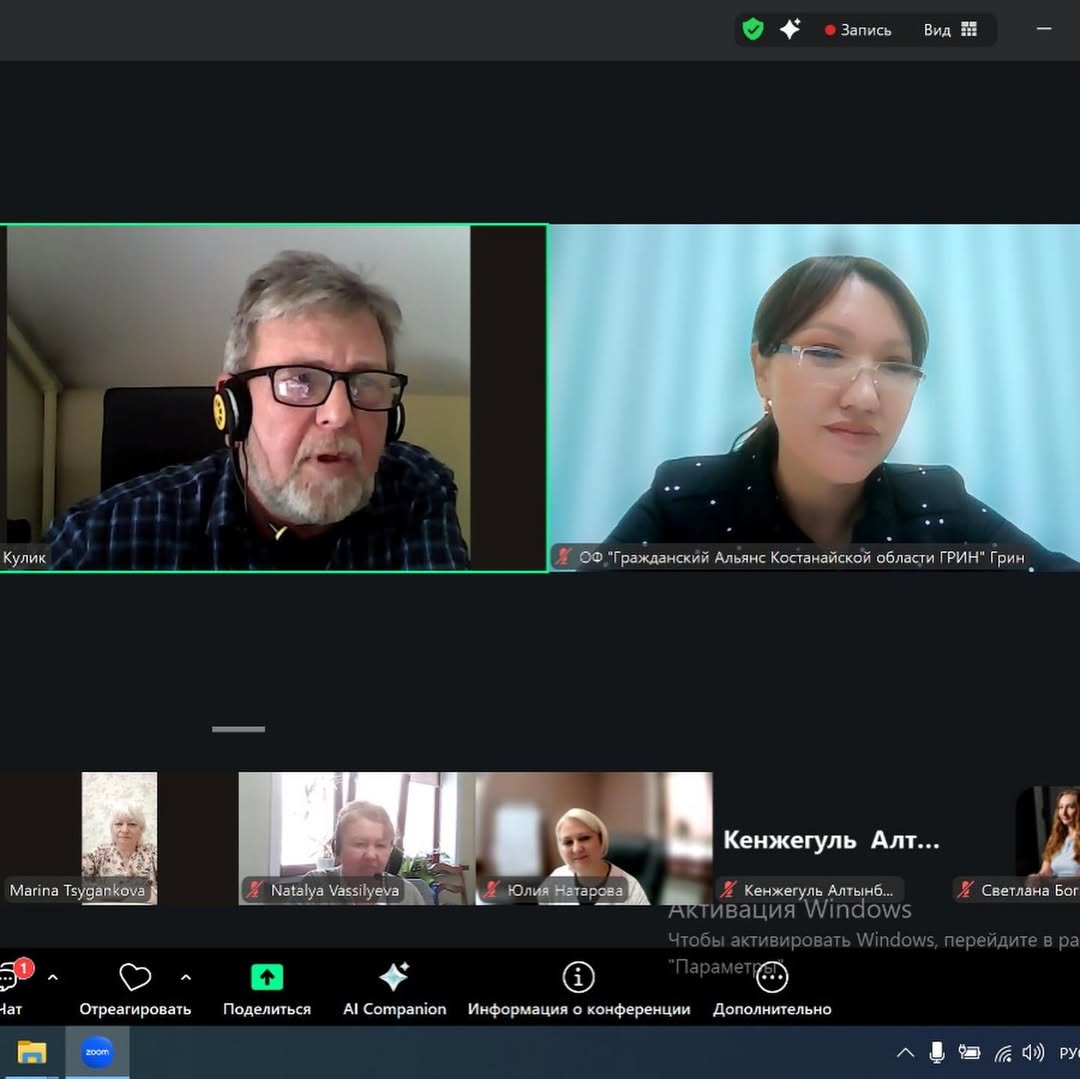Select Юлия Натарова's video thumbnail
Screen dimensions: 1080x1079
[593, 837]
